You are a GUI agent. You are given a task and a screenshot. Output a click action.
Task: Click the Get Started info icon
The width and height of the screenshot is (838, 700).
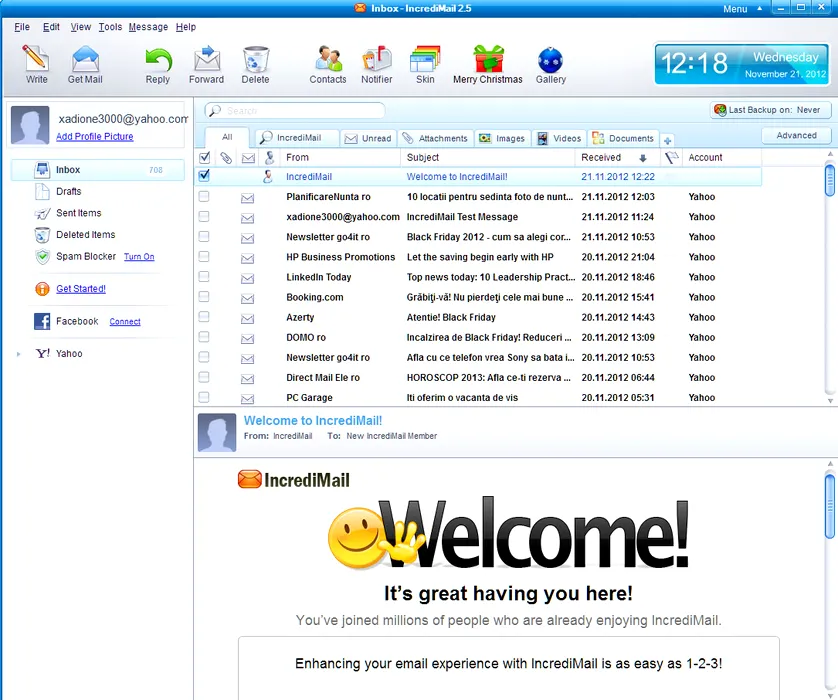tap(42, 289)
